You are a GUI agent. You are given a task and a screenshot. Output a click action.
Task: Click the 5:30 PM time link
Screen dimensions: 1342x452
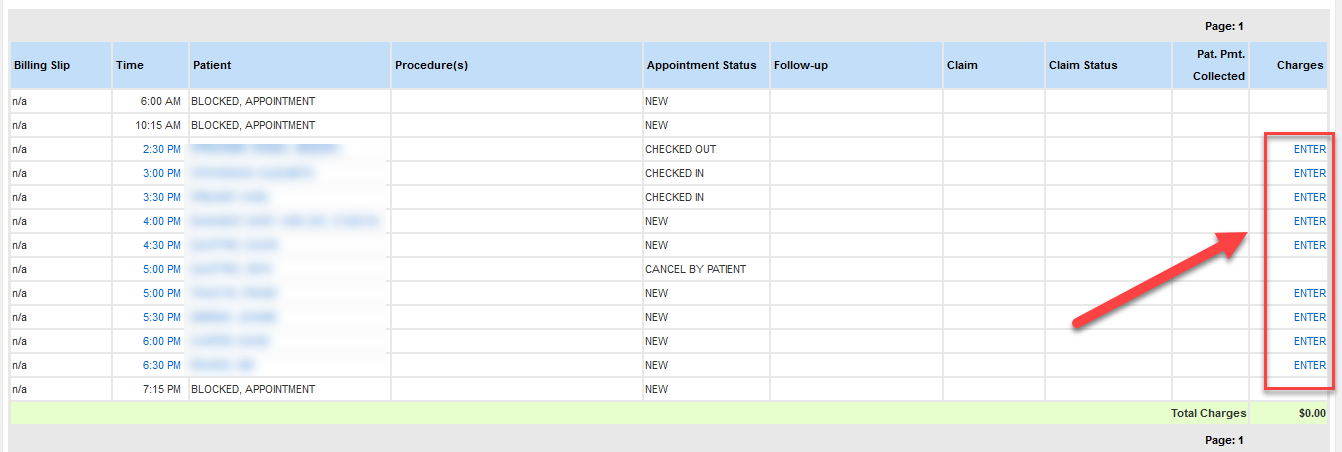pos(161,317)
